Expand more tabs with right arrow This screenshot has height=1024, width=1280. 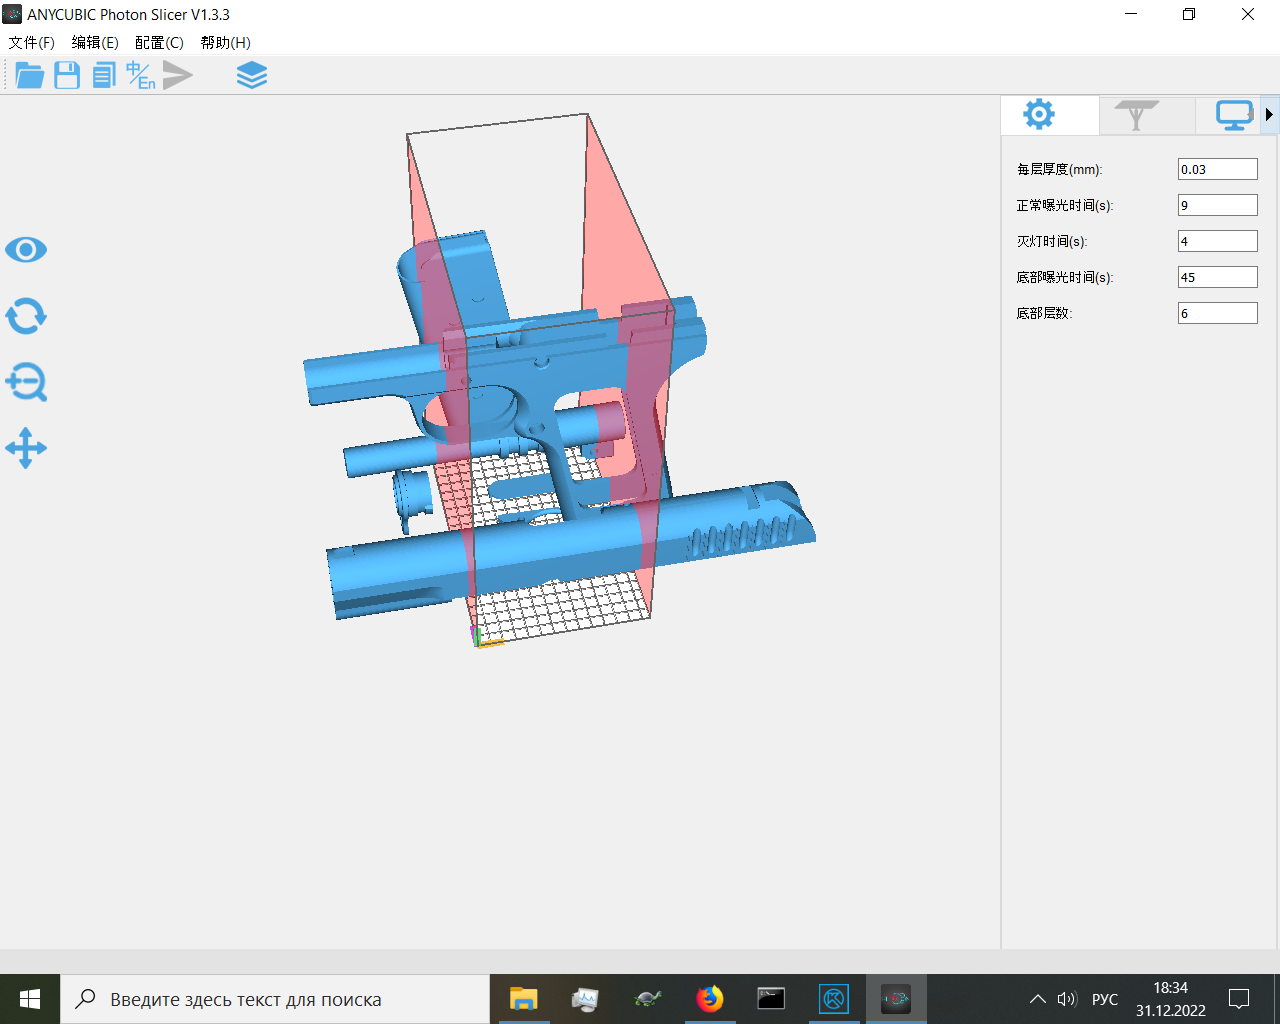coord(1269,115)
